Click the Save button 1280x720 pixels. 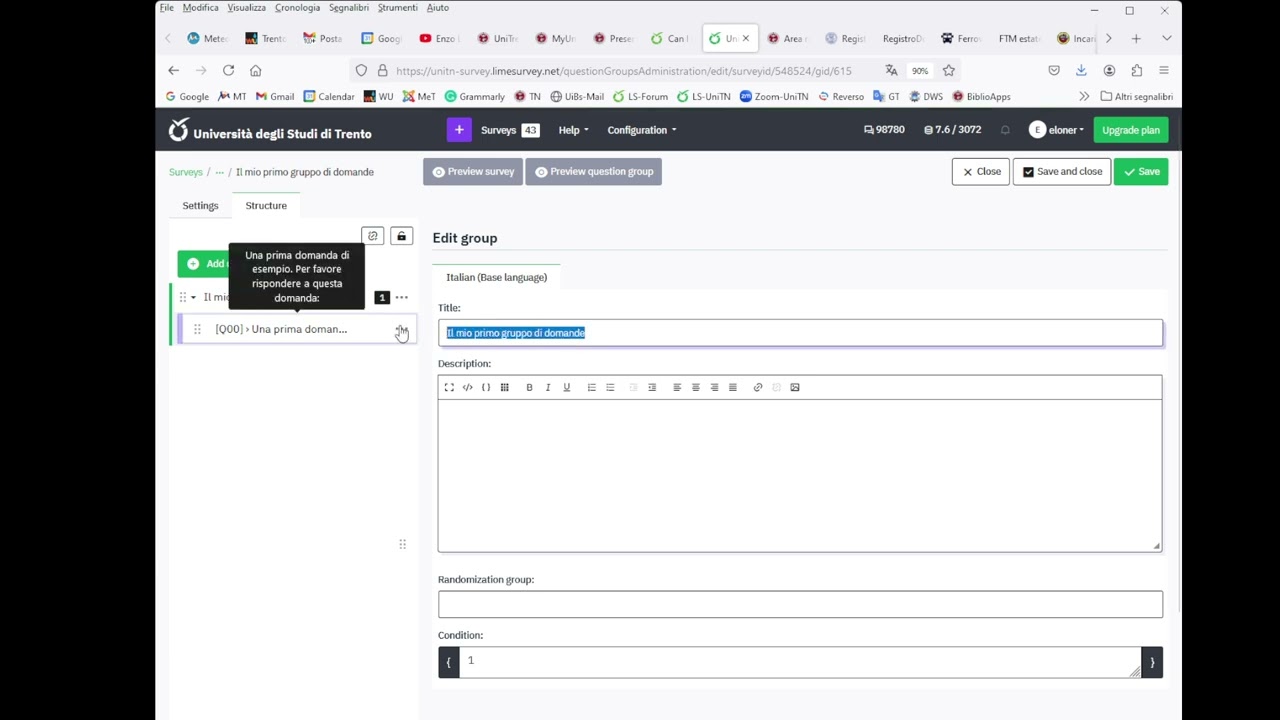coord(1141,172)
